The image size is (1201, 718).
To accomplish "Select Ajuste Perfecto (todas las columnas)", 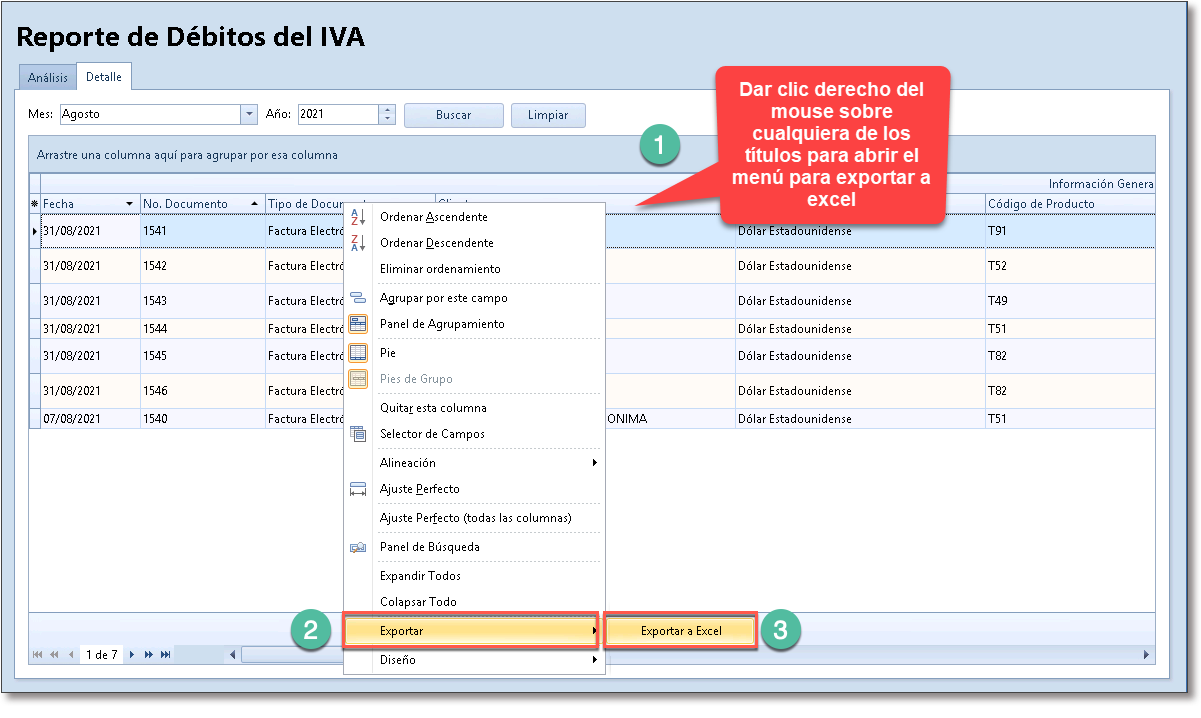I will tap(474, 518).
